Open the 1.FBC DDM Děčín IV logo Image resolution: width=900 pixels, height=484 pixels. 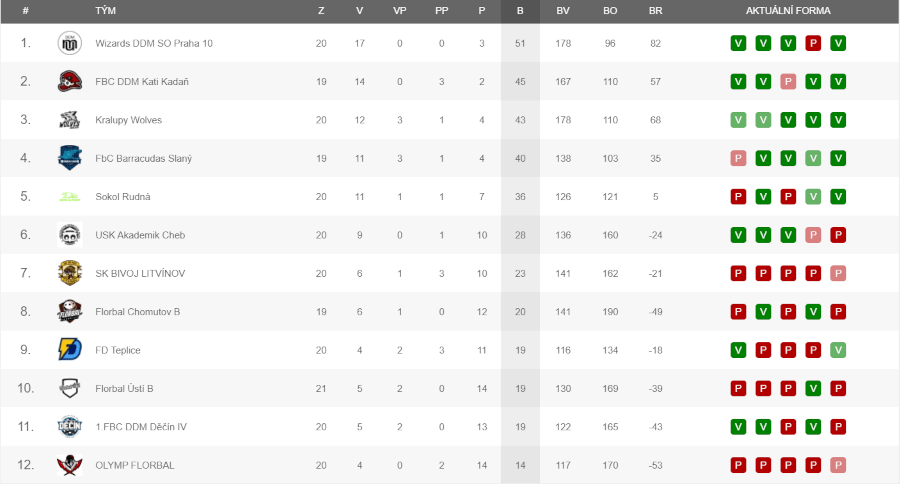pos(70,427)
